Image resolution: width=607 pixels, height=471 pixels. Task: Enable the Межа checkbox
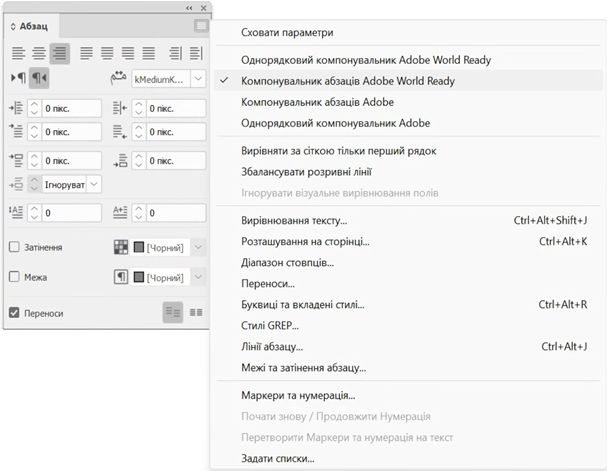pyautogui.click(x=14, y=277)
